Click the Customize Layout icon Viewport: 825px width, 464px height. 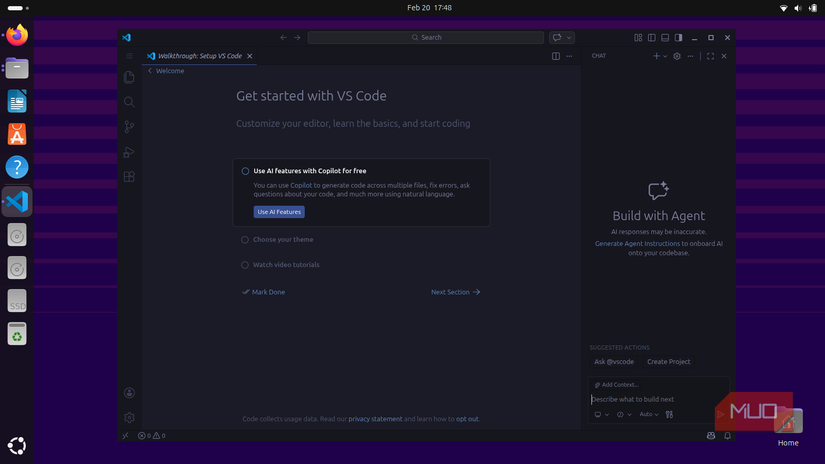pos(638,37)
